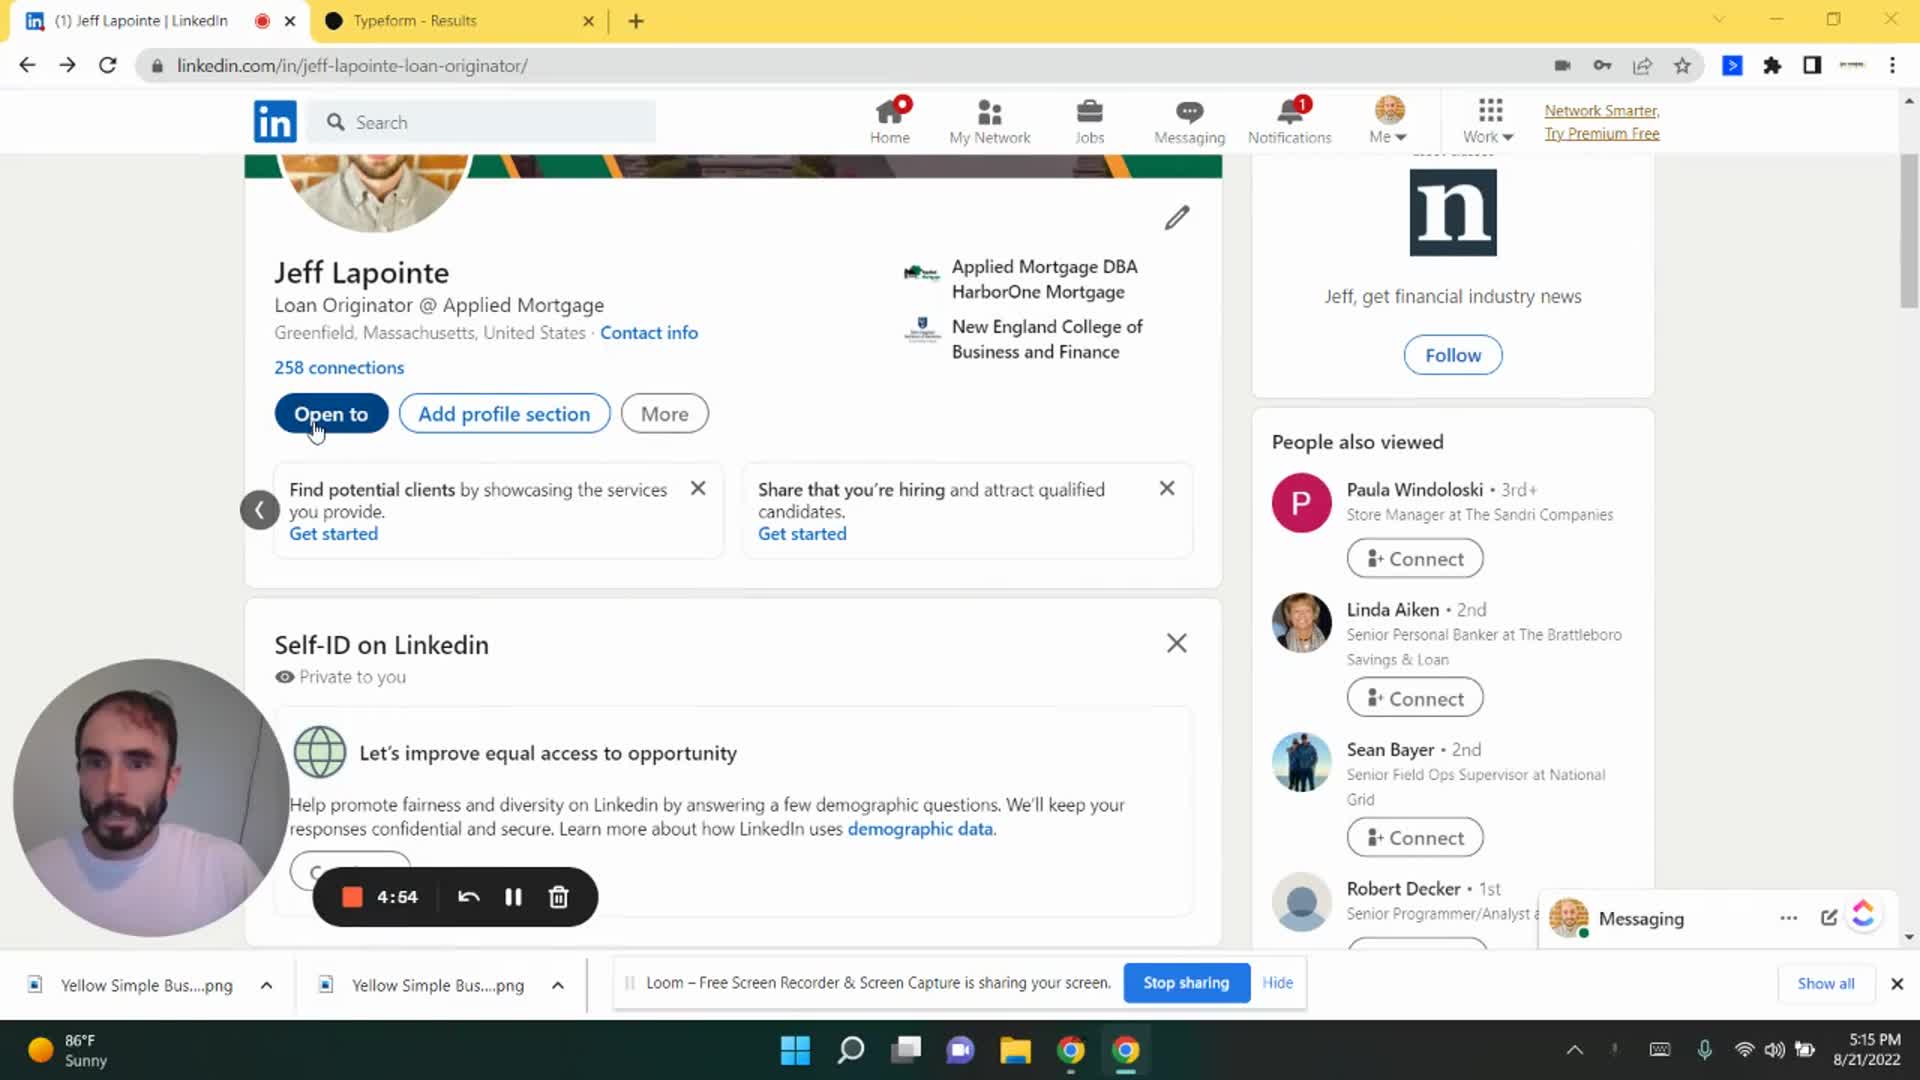Get started on hiring card
This screenshot has height=1080, width=1920.
[x=802, y=534]
